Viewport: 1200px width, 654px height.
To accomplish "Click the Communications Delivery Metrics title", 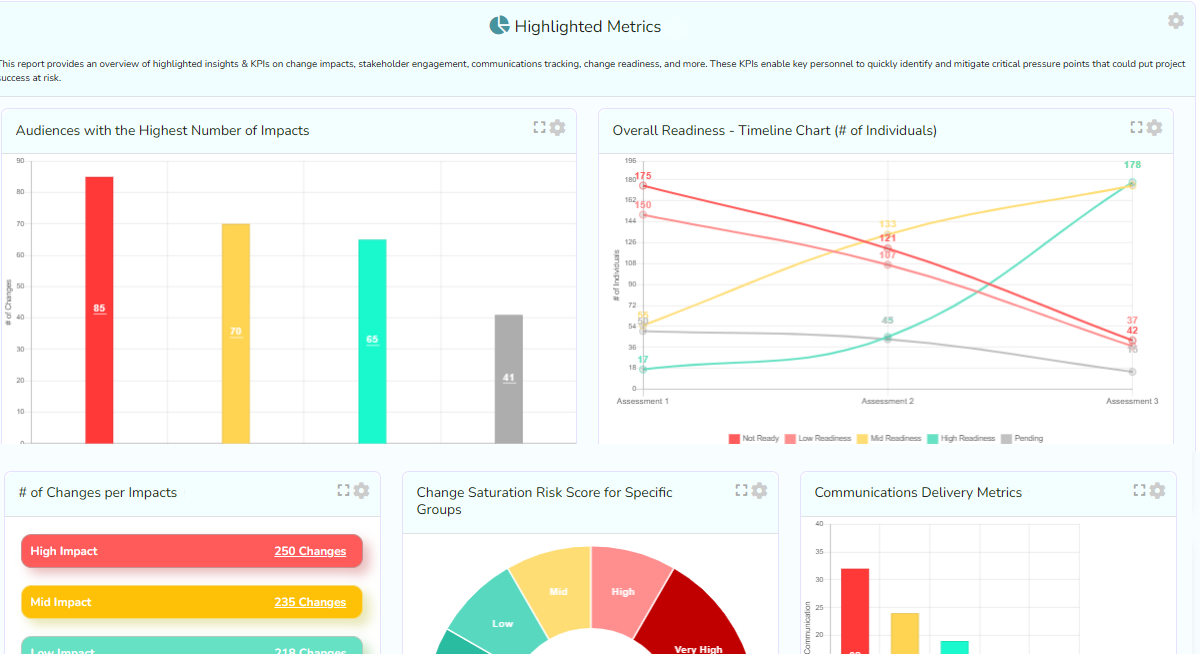I will pyautogui.click(x=918, y=492).
